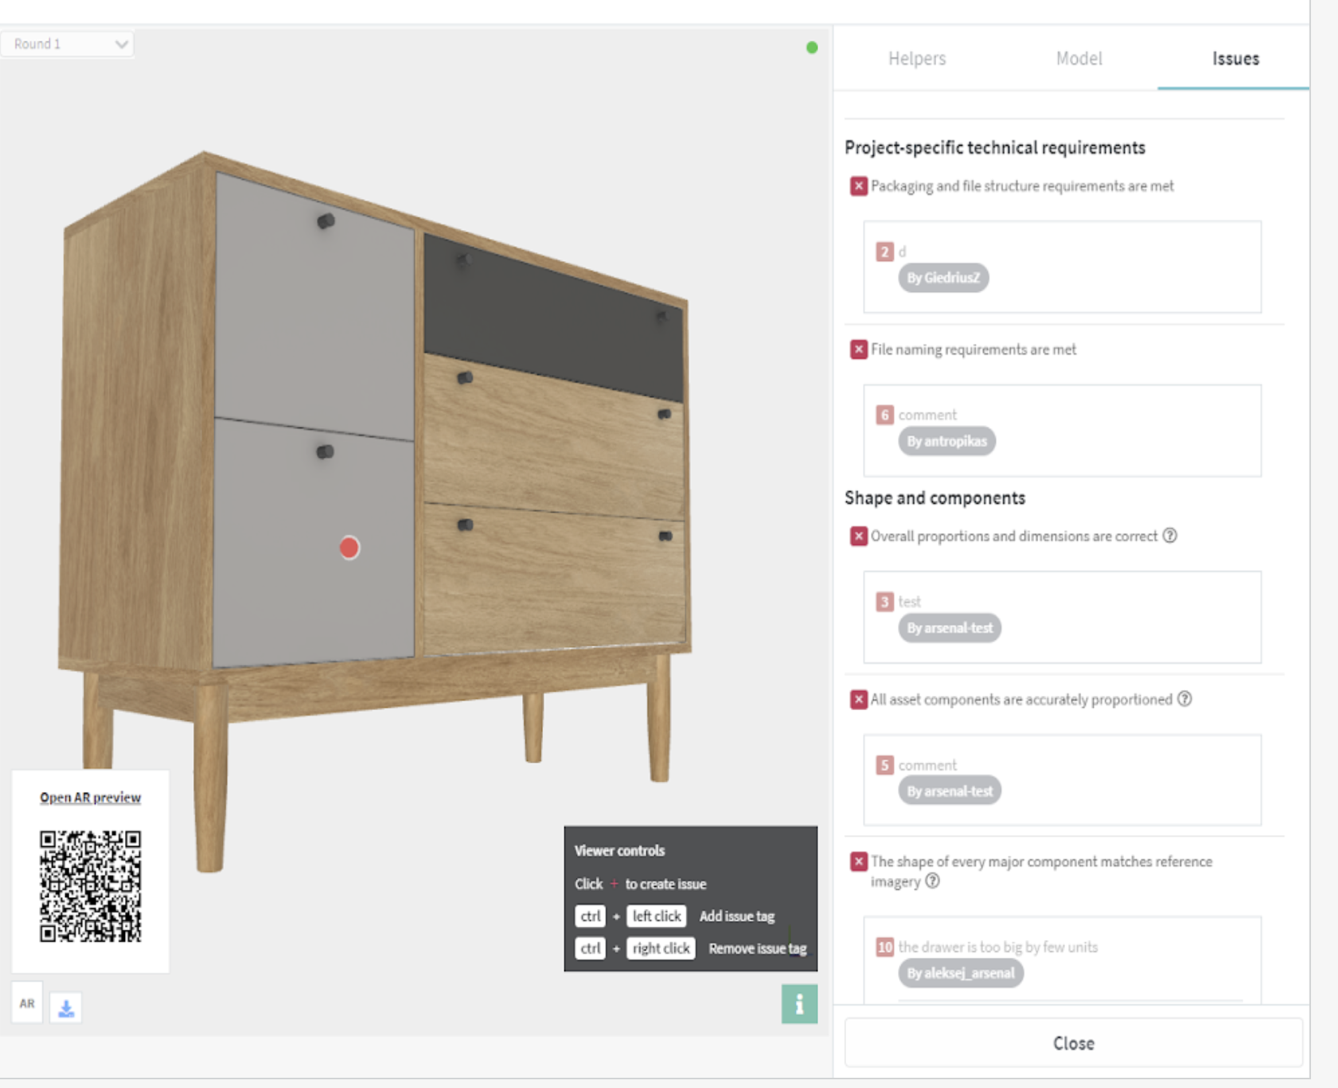This screenshot has width=1338, height=1088.
Task: Click the help icon beside Overall proportions requirement
Action: tap(1170, 535)
